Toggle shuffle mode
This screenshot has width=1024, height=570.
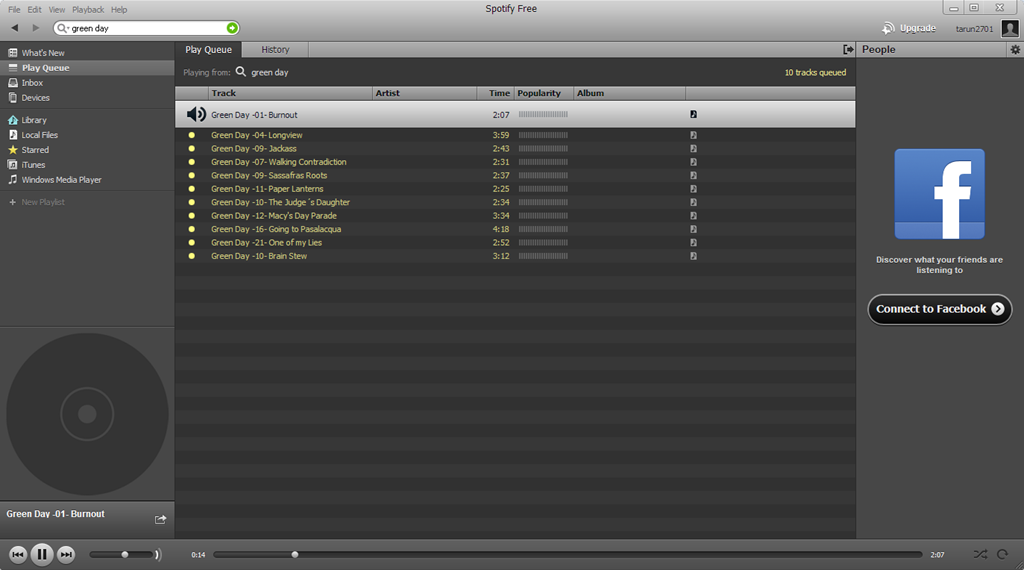click(980, 554)
